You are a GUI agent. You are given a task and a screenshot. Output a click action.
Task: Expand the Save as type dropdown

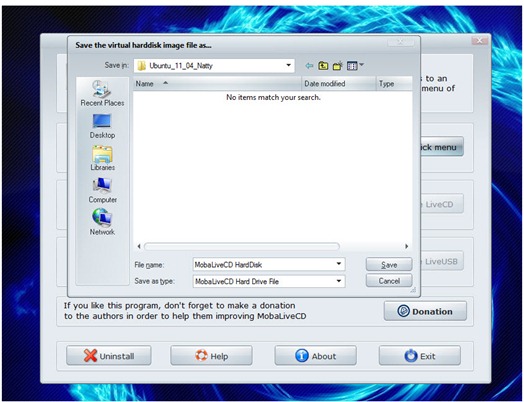tap(339, 281)
